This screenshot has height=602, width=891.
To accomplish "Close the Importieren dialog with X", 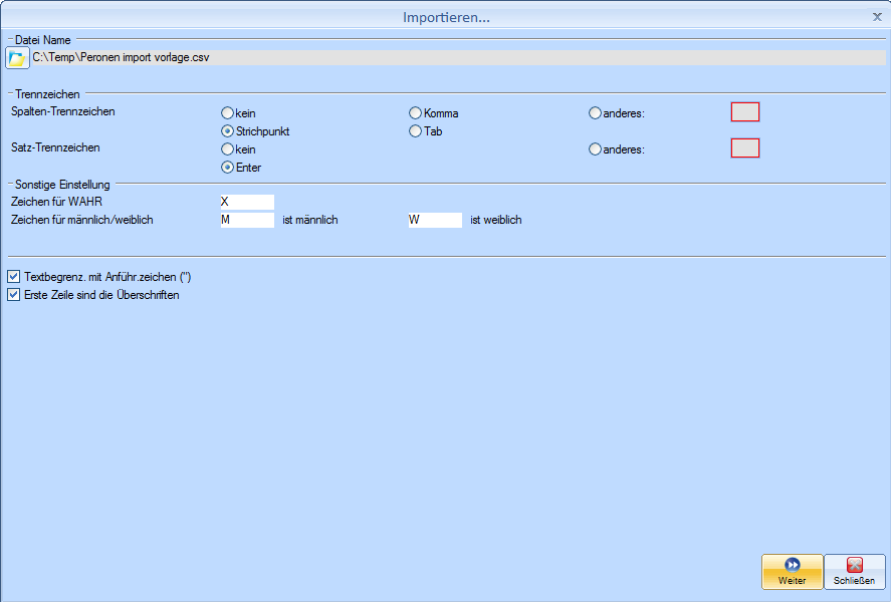I will pyautogui.click(x=877, y=17).
